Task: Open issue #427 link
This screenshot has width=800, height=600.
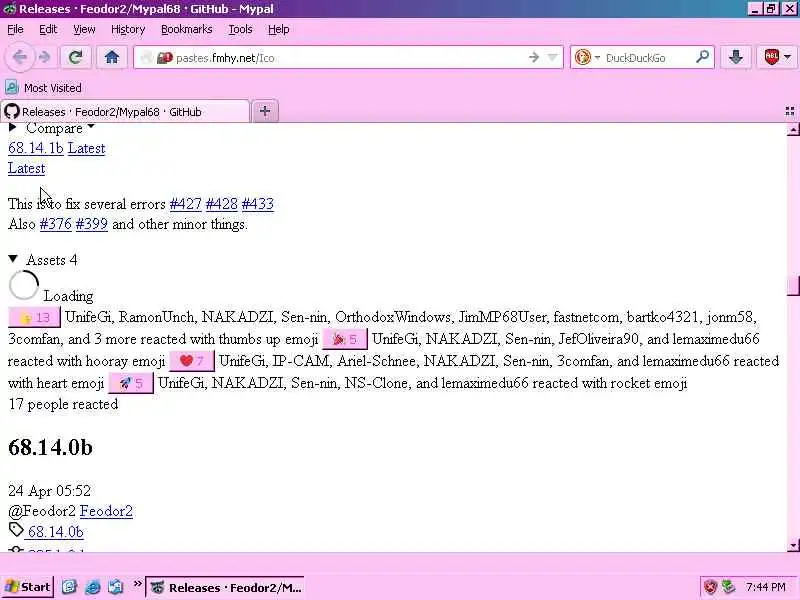Action: pos(186,204)
